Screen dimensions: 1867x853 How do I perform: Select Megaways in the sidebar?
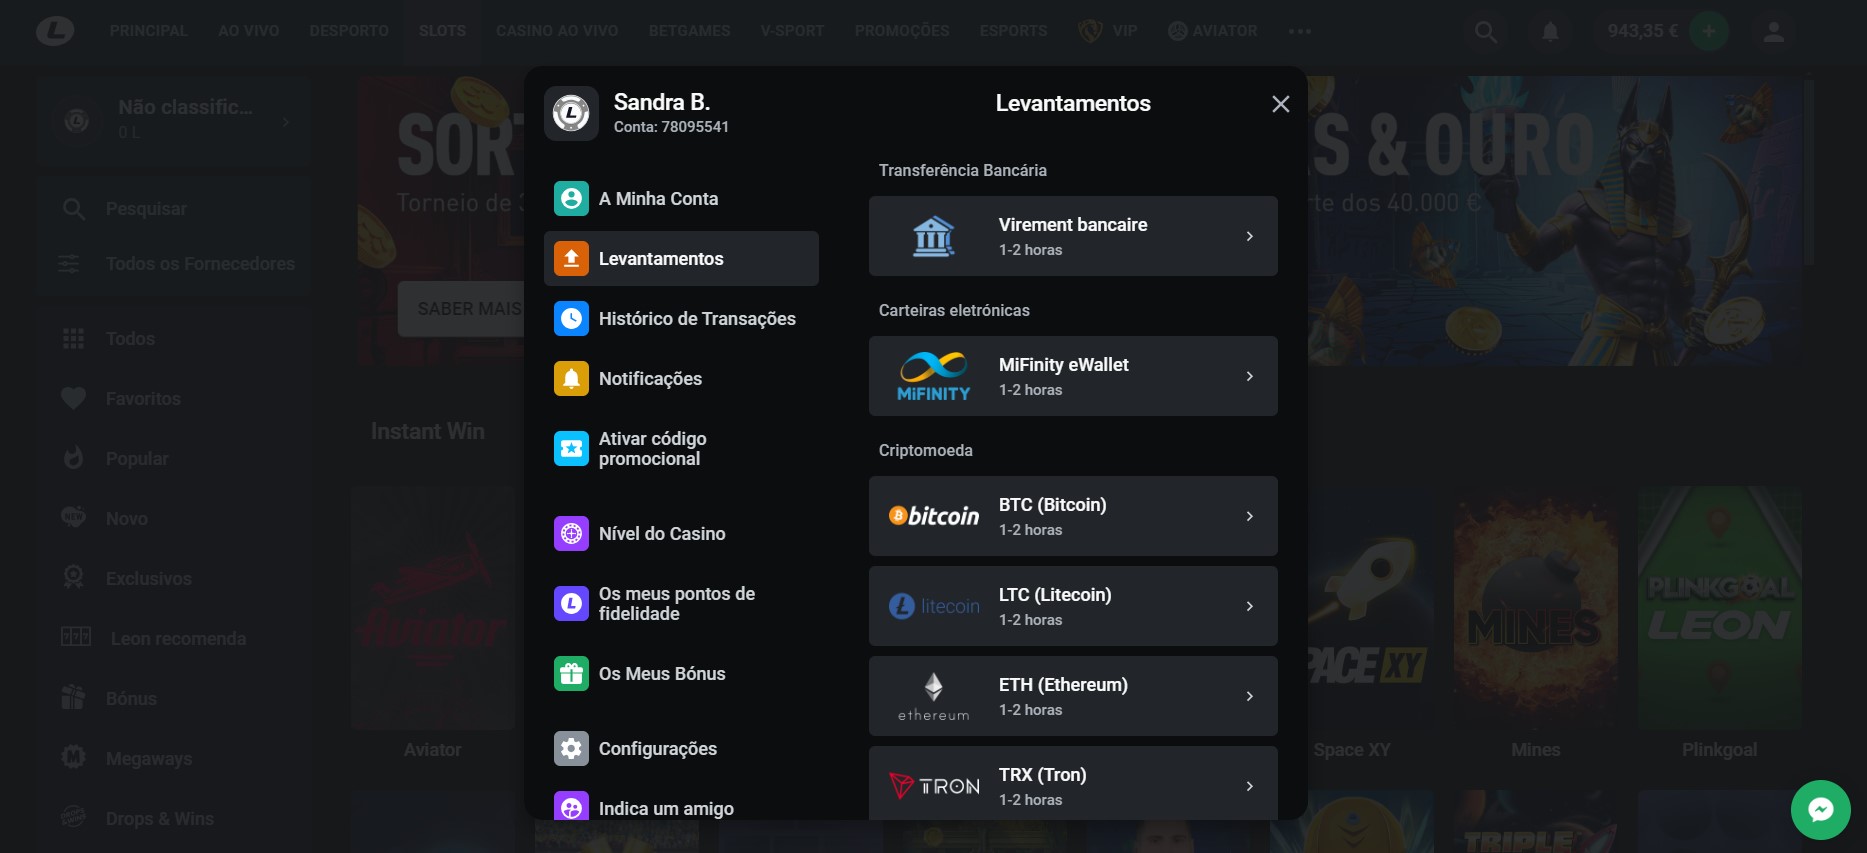pyautogui.click(x=174, y=758)
